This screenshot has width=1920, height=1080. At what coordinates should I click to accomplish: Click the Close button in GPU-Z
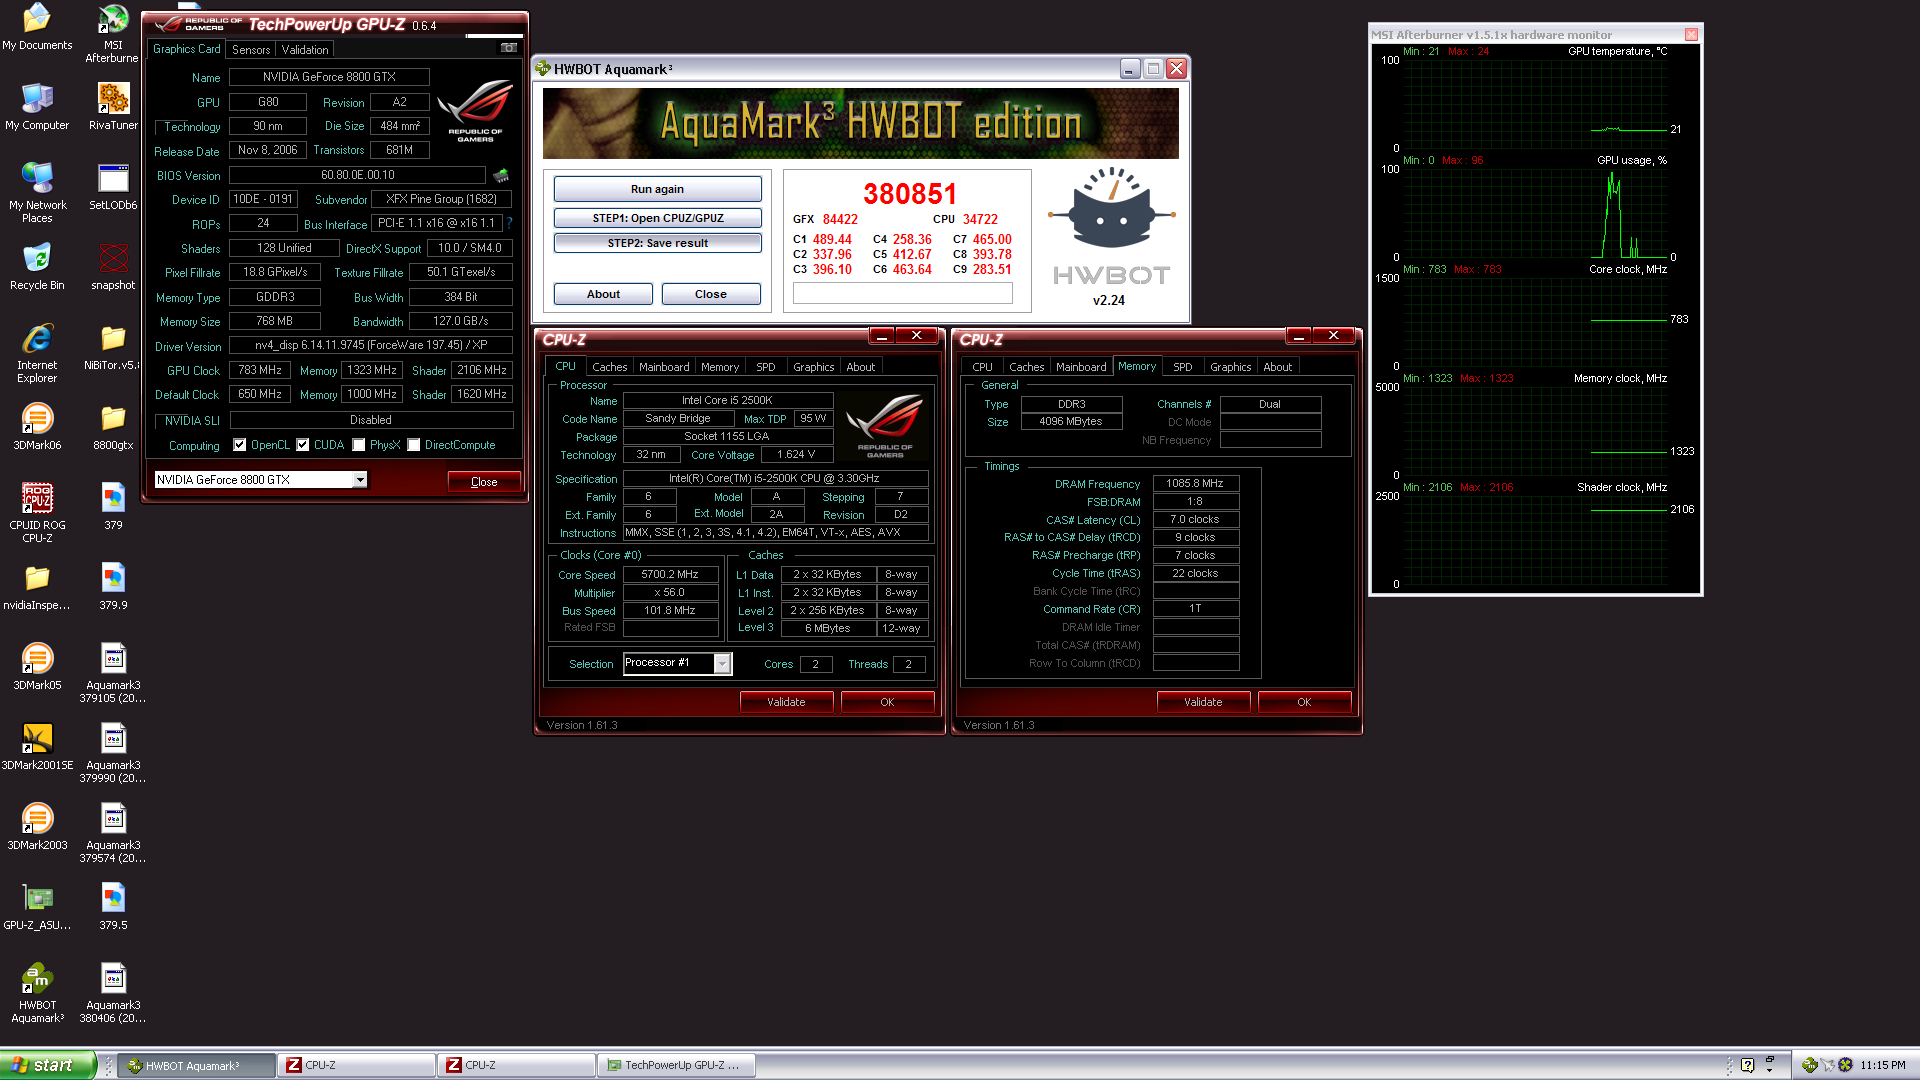[484, 482]
